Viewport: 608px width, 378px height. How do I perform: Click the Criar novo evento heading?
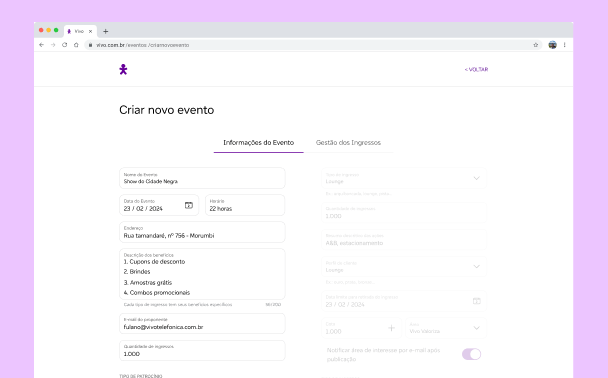(x=167, y=110)
